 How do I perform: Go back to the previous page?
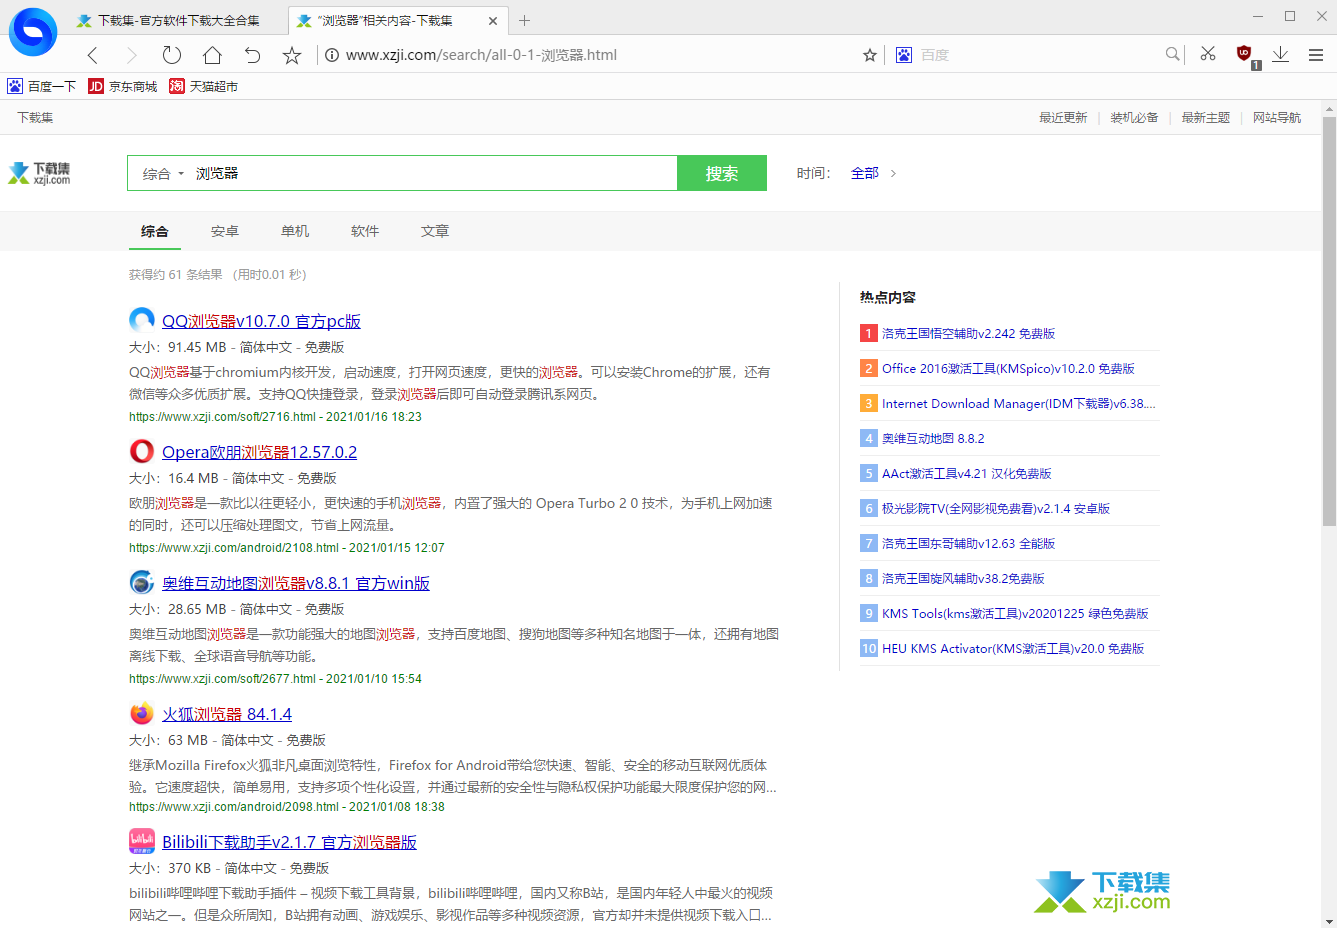click(x=93, y=55)
